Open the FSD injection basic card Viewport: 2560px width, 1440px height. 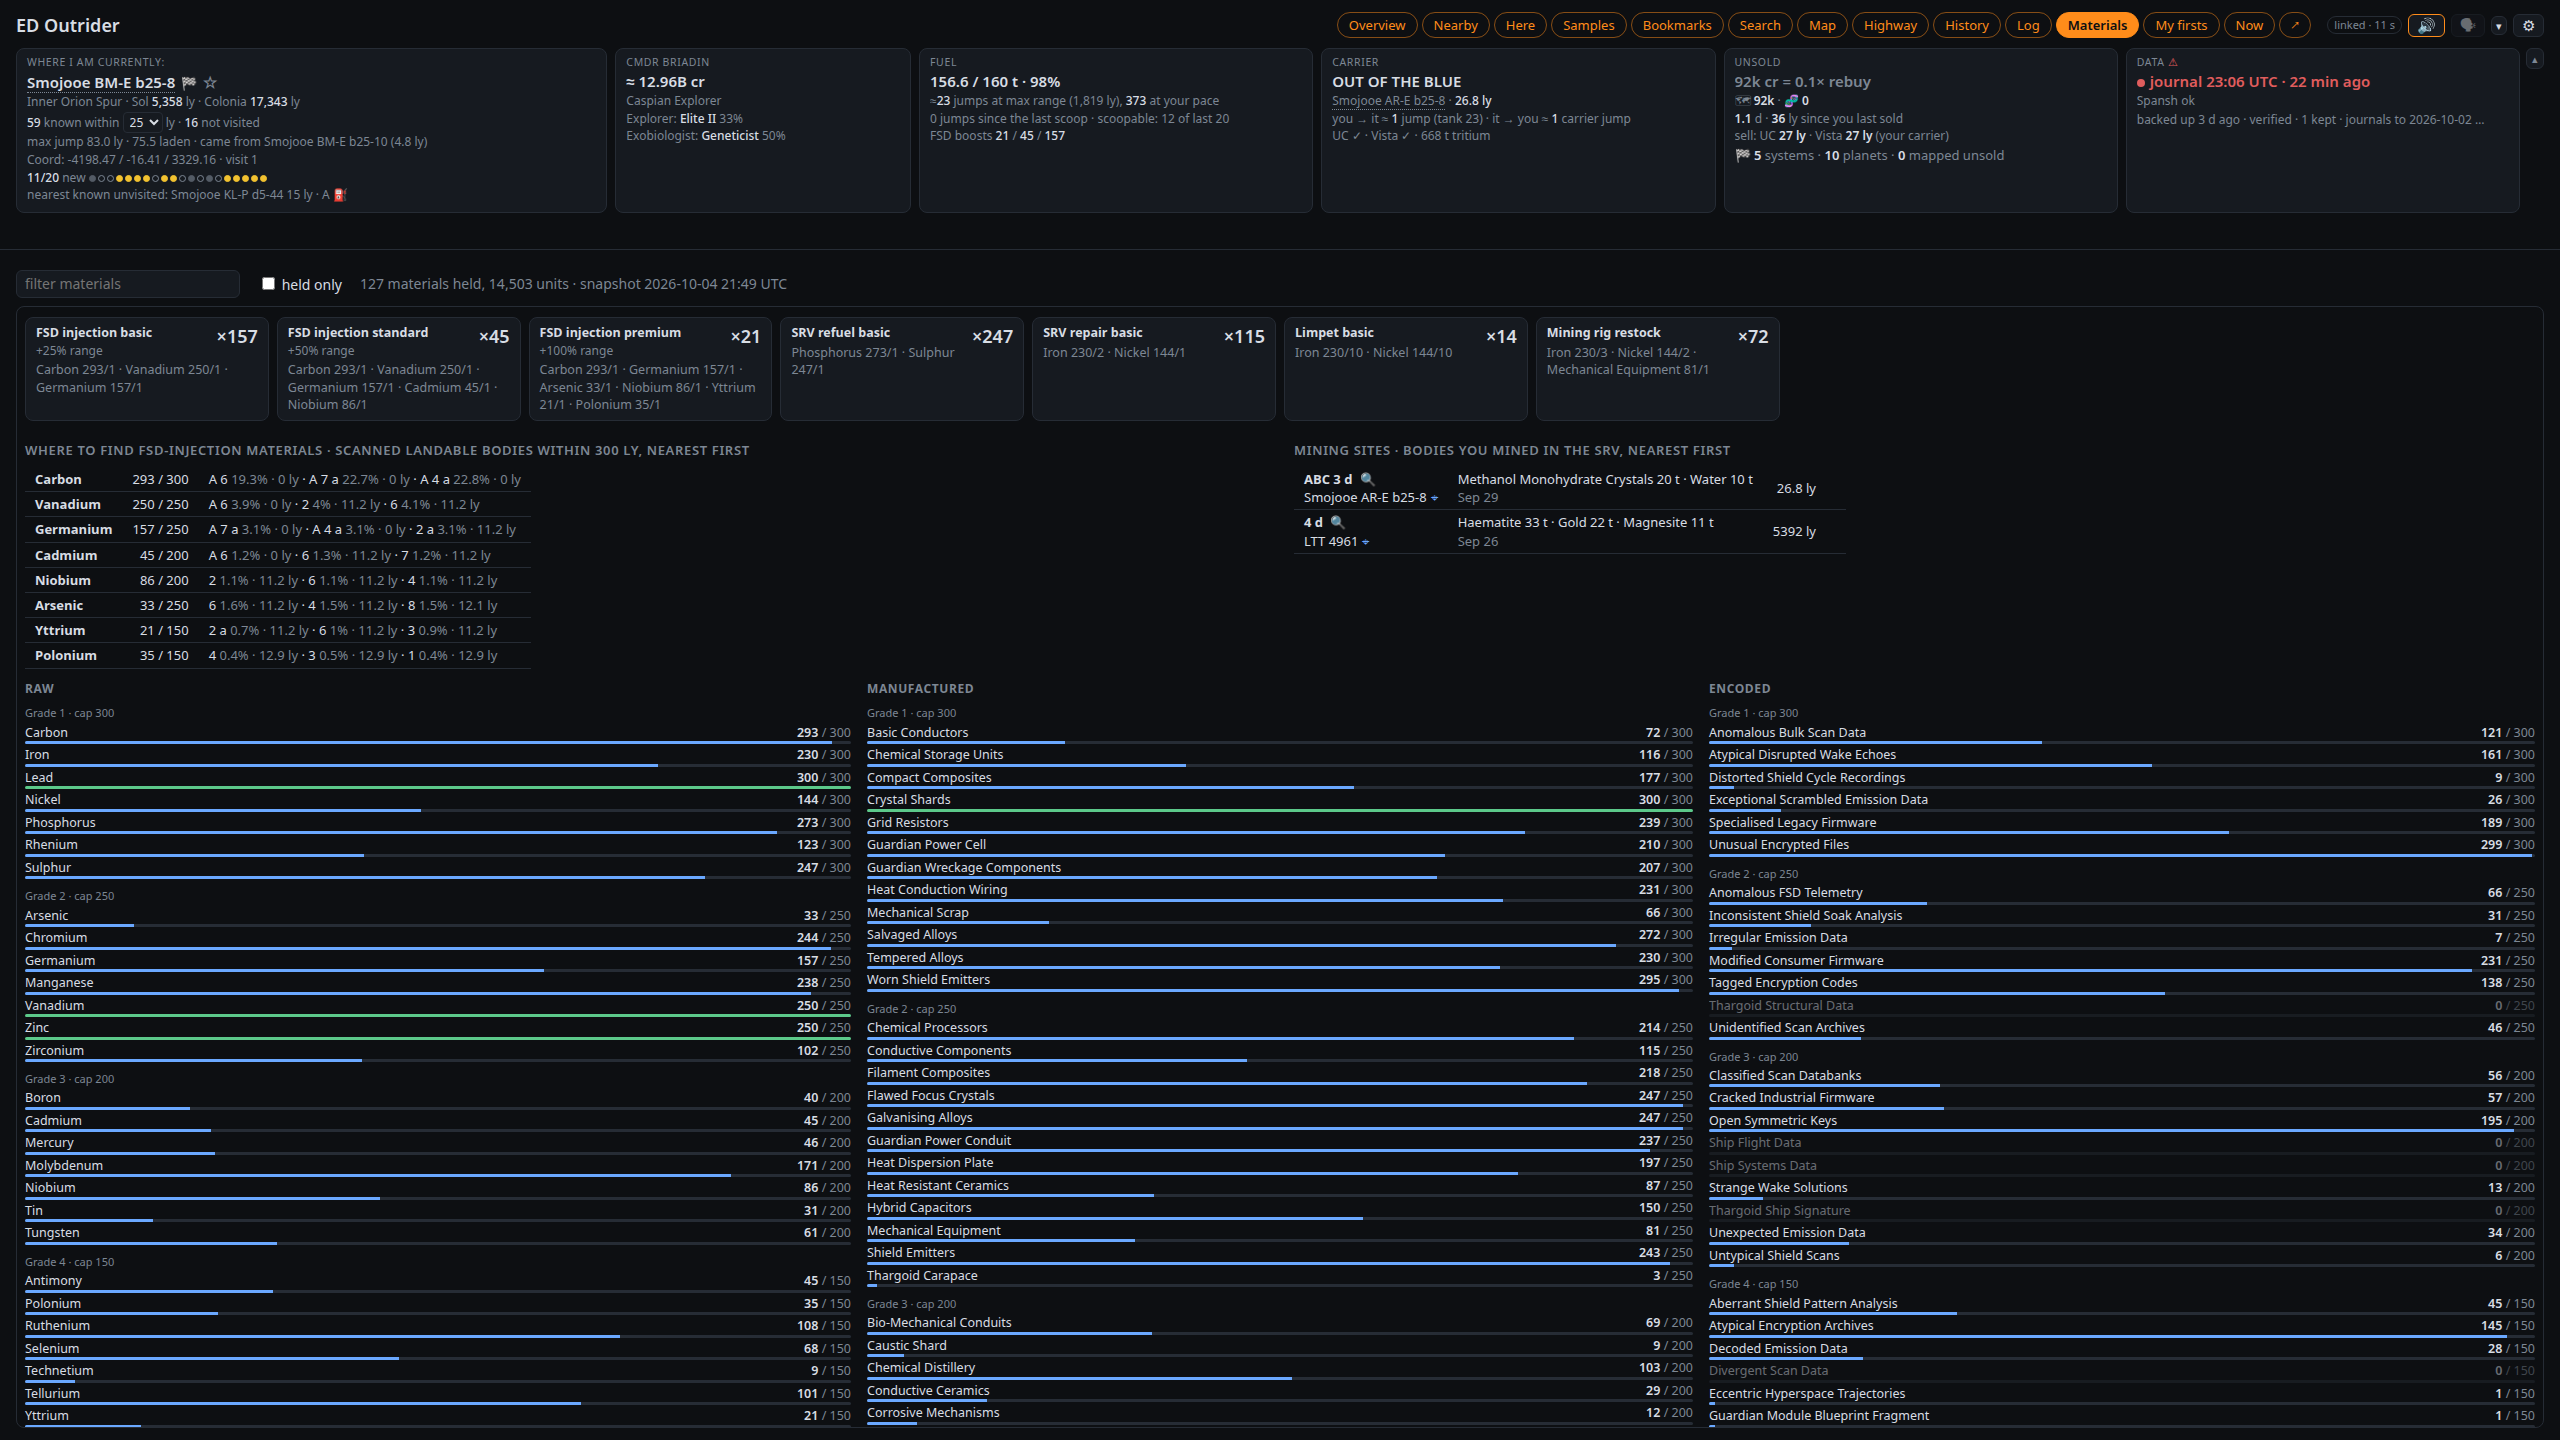point(147,369)
